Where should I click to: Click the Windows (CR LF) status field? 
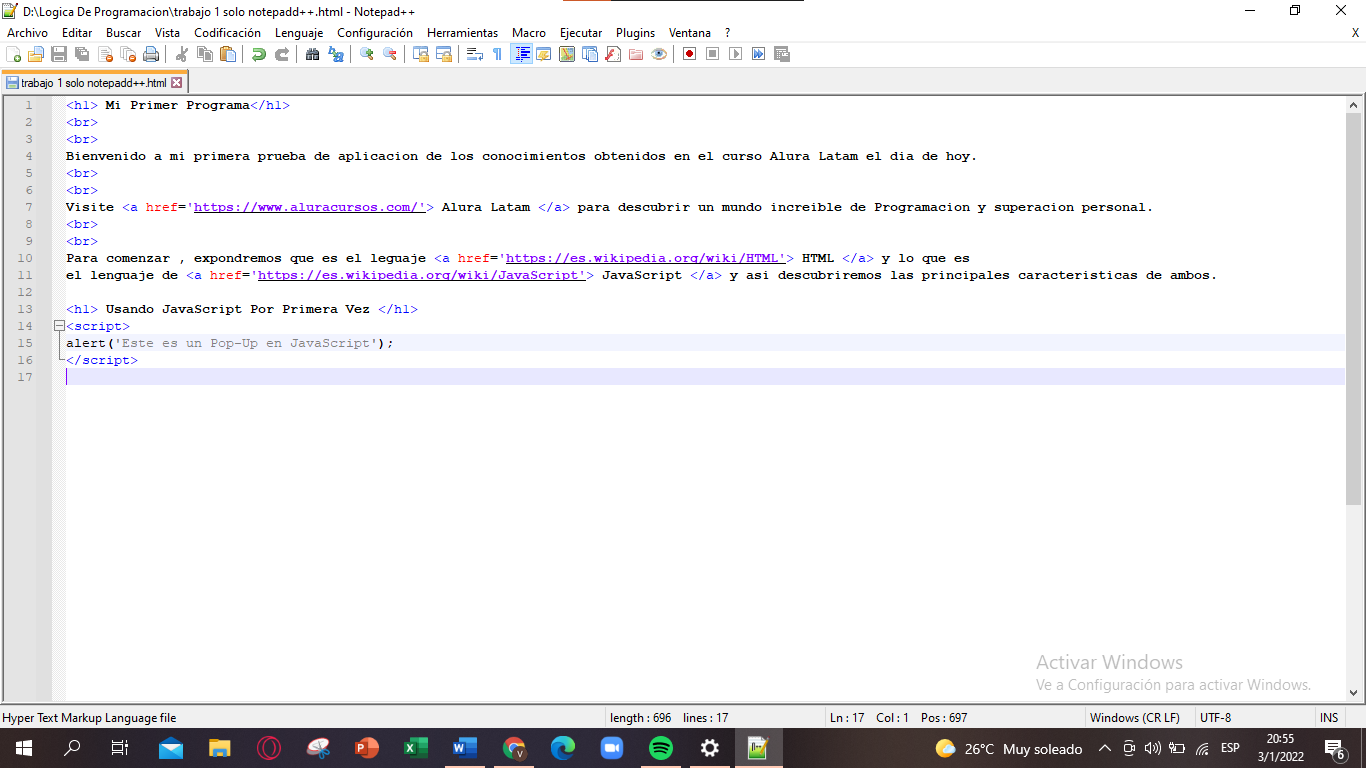pyautogui.click(x=1134, y=718)
